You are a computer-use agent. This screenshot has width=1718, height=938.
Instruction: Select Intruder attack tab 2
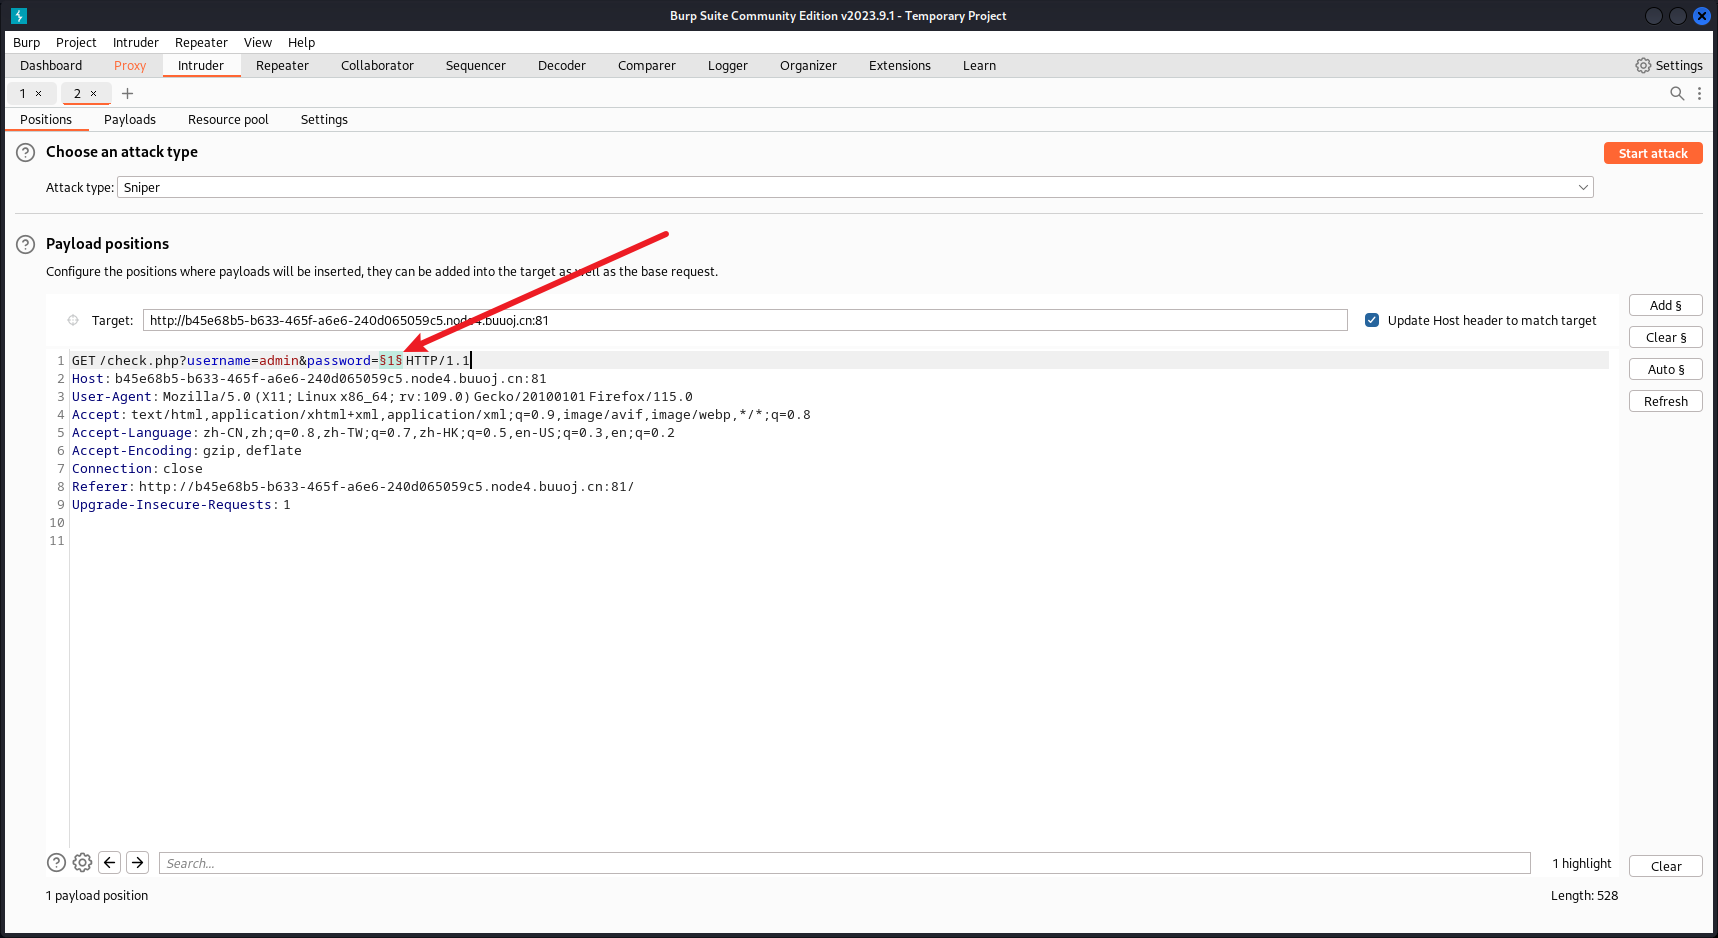pyautogui.click(x=77, y=94)
